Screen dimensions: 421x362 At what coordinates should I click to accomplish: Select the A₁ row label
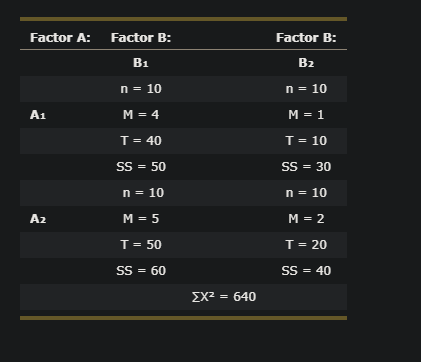(x=38, y=115)
